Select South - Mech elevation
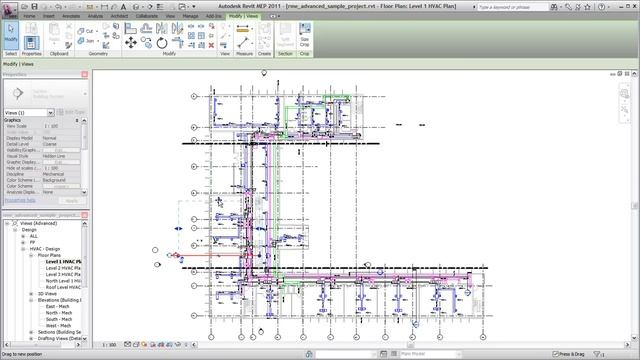 (59, 319)
